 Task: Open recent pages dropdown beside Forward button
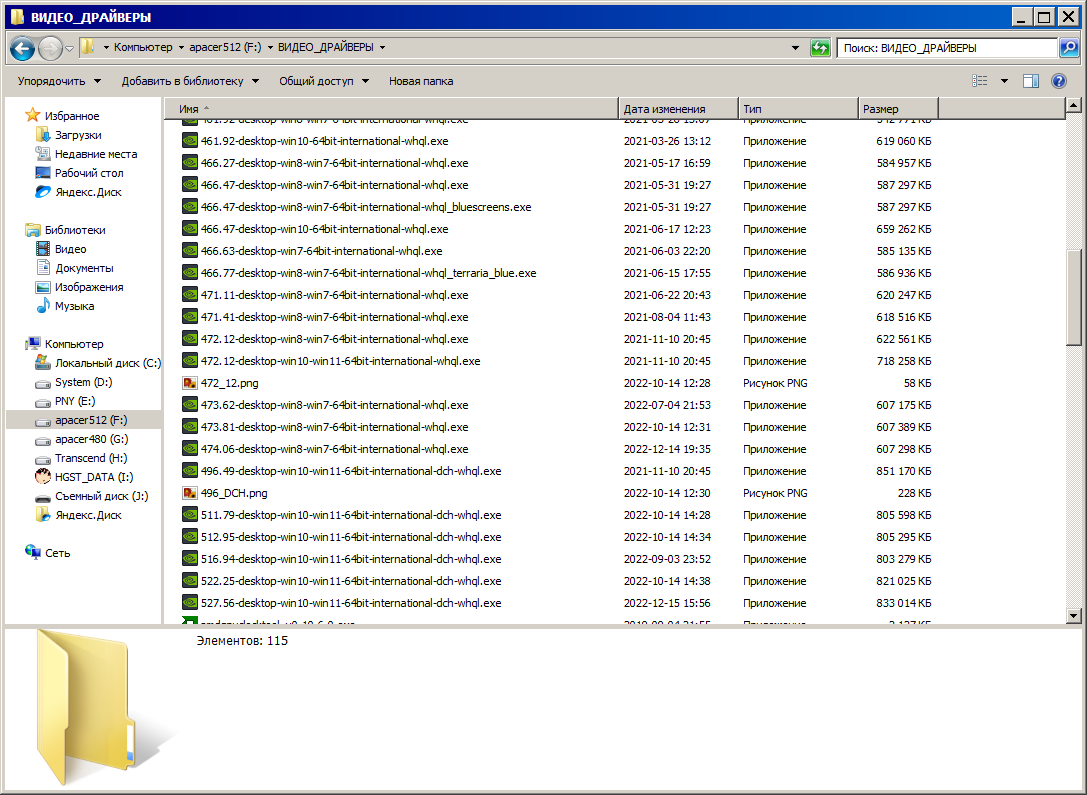pos(69,49)
